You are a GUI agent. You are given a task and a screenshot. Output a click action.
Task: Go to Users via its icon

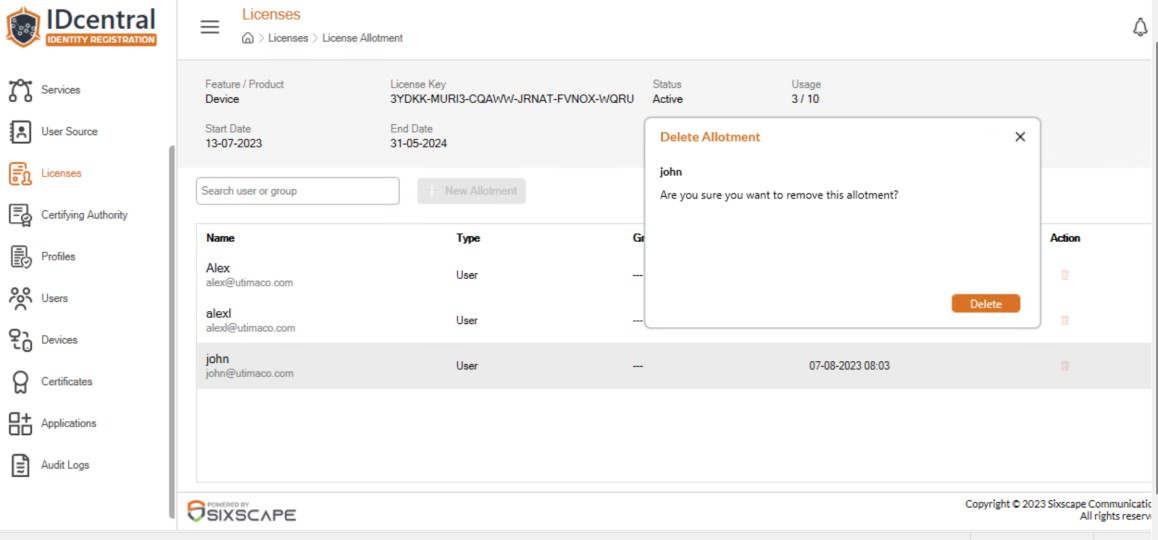[x=20, y=298]
